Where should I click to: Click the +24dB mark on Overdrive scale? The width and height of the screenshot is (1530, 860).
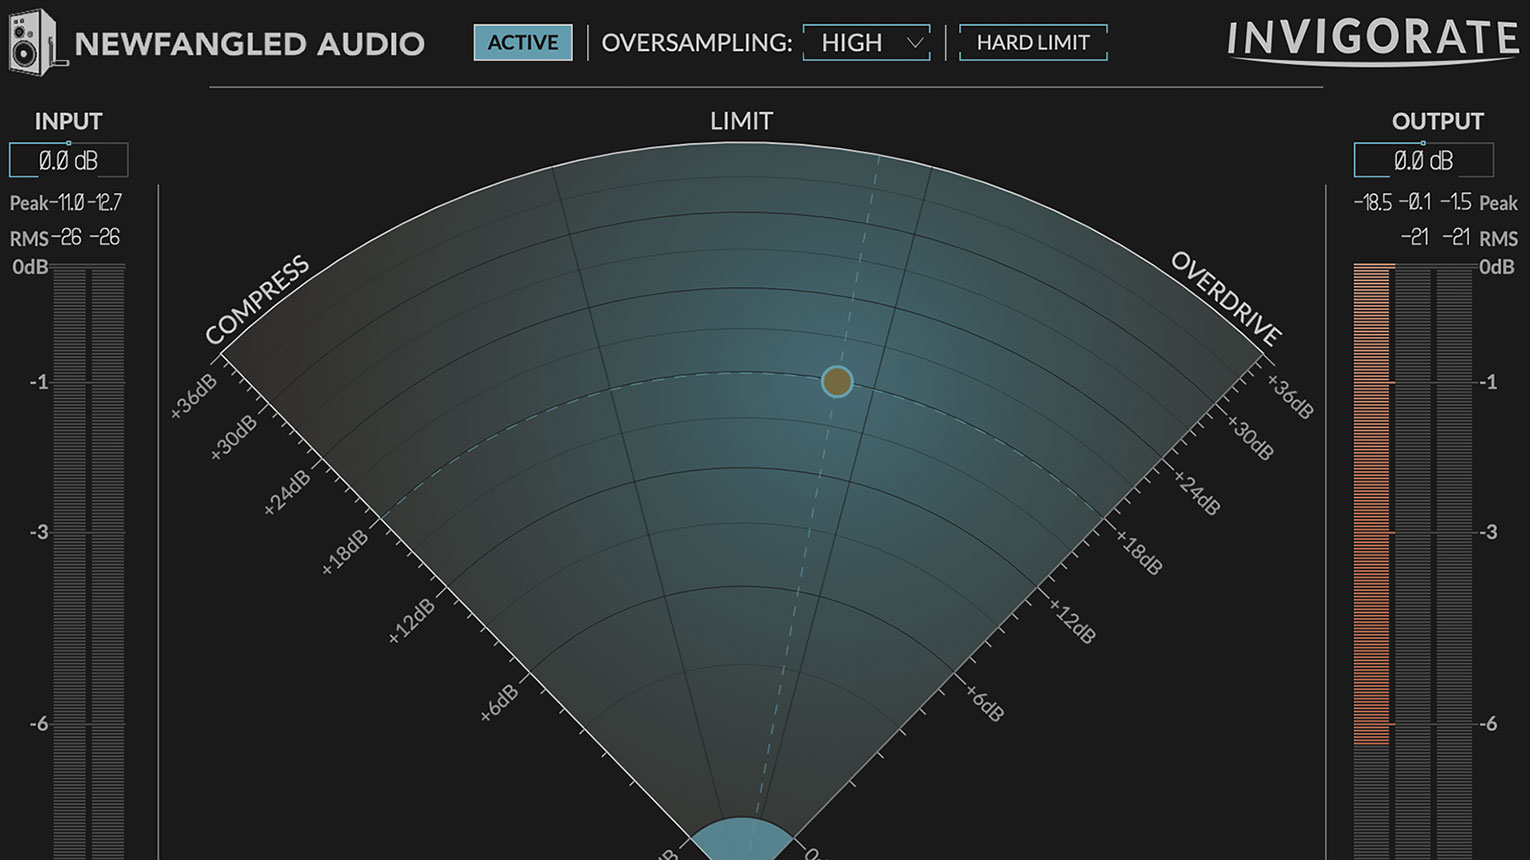(x=1197, y=492)
